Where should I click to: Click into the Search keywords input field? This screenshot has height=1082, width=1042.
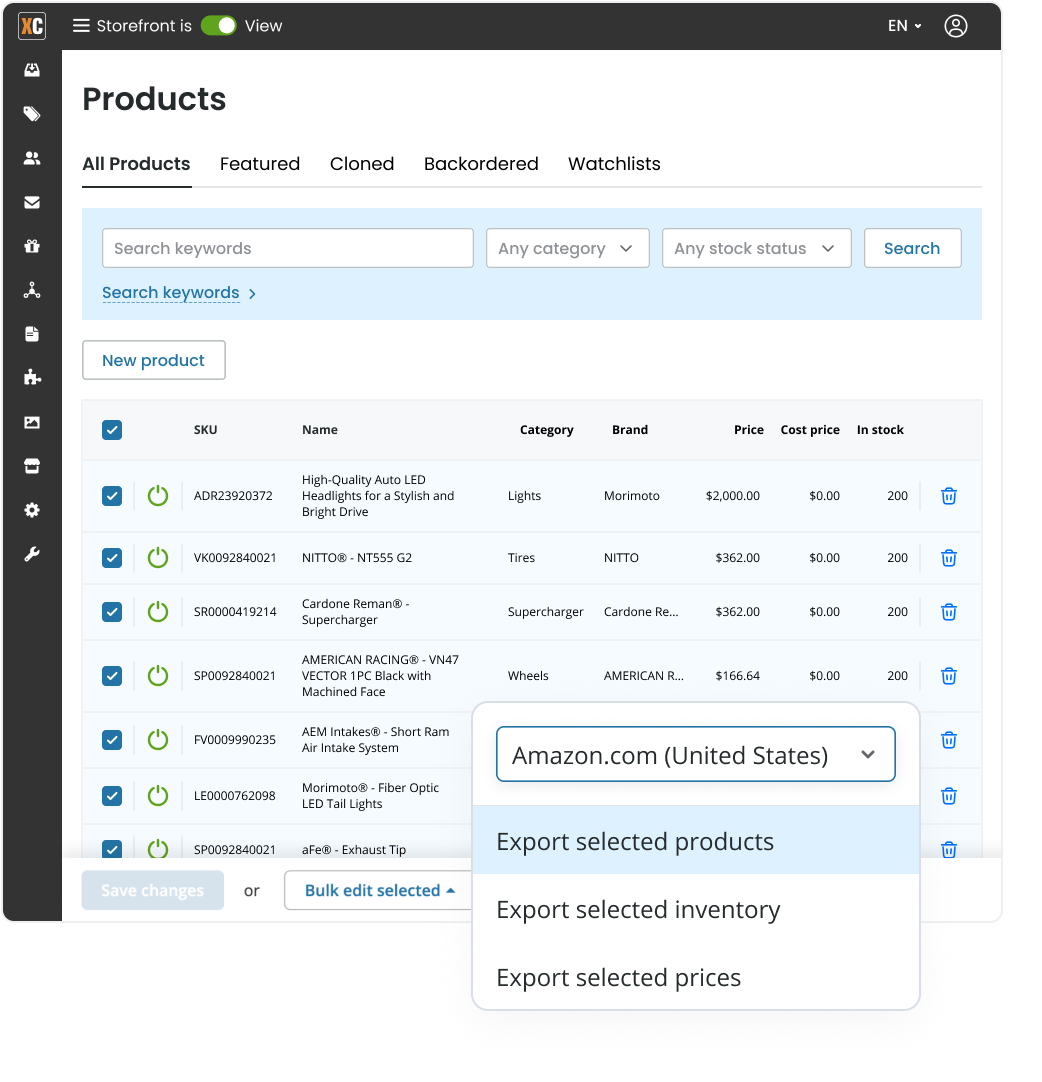pos(287,248)
